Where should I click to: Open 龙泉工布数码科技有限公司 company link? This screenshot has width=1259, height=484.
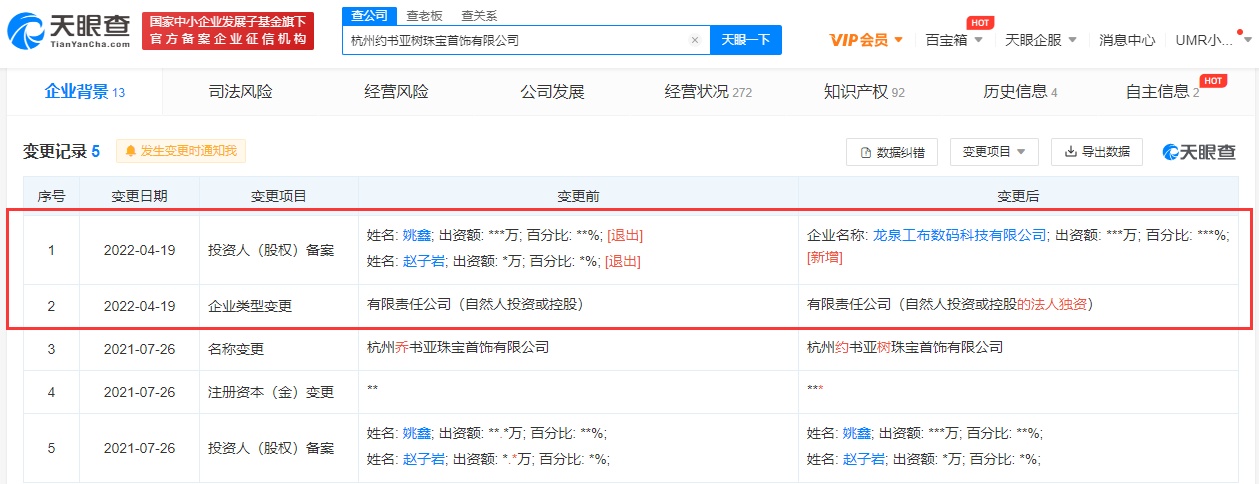coord(960,235)
